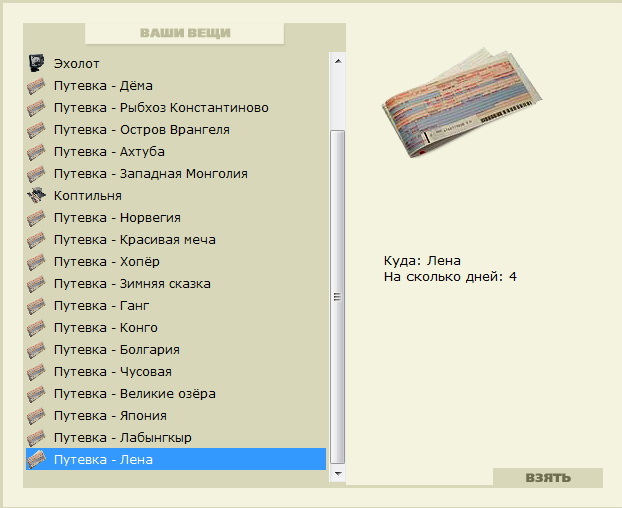This screenshot has height=508, width=622.
Task: Click the ticket icon beside Остров Врангеля
Action: (x=36, y=130)
